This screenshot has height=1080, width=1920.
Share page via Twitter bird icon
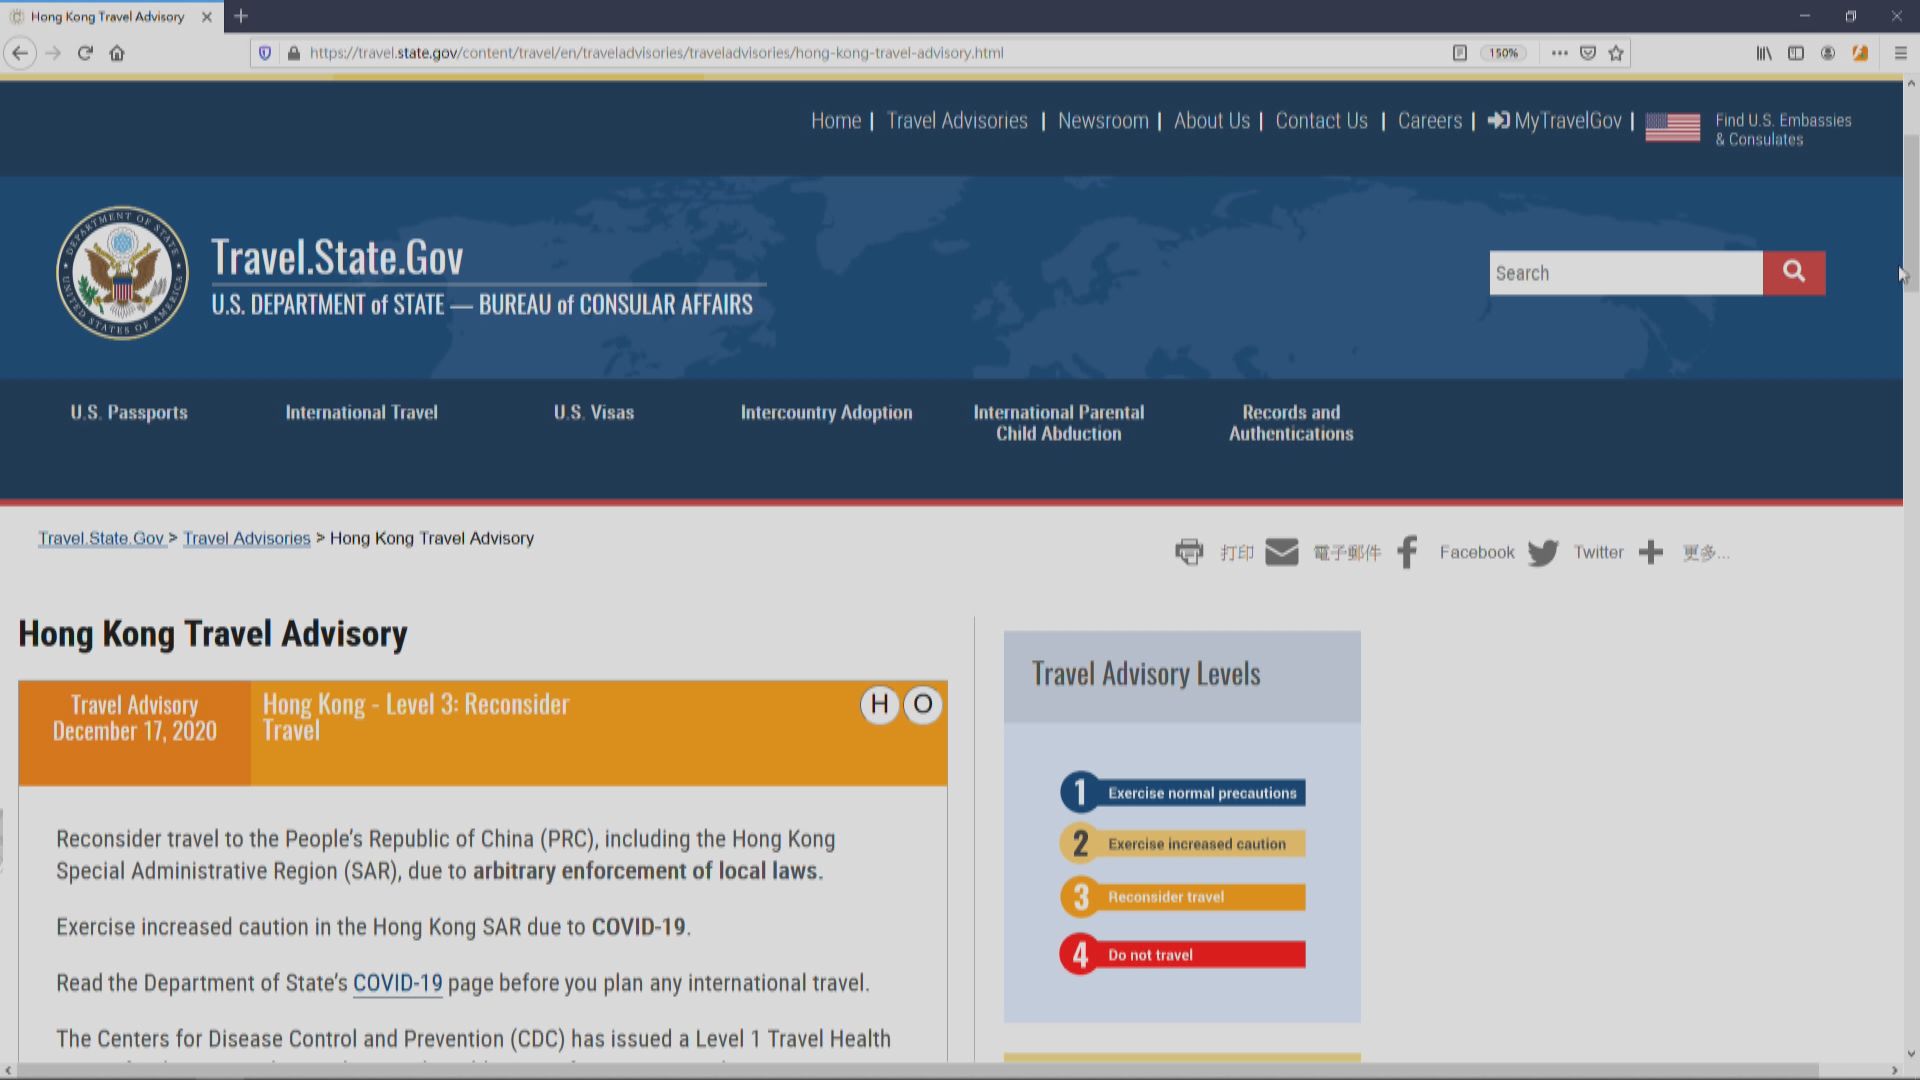1543,553
